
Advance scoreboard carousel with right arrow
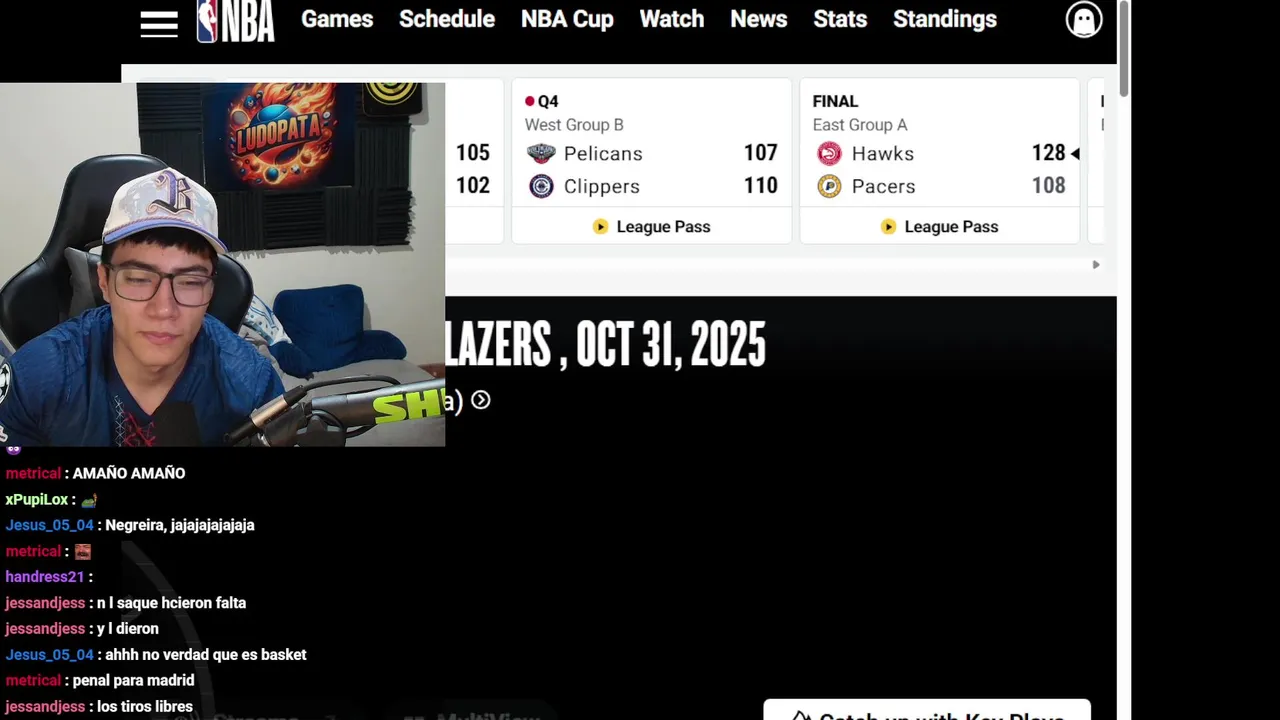(x=1096, y=265)
